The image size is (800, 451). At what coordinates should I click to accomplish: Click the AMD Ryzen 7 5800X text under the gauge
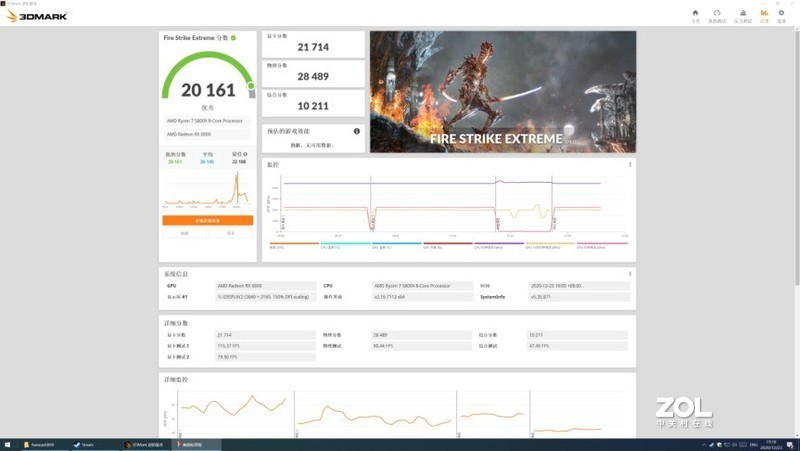point(205,121)
